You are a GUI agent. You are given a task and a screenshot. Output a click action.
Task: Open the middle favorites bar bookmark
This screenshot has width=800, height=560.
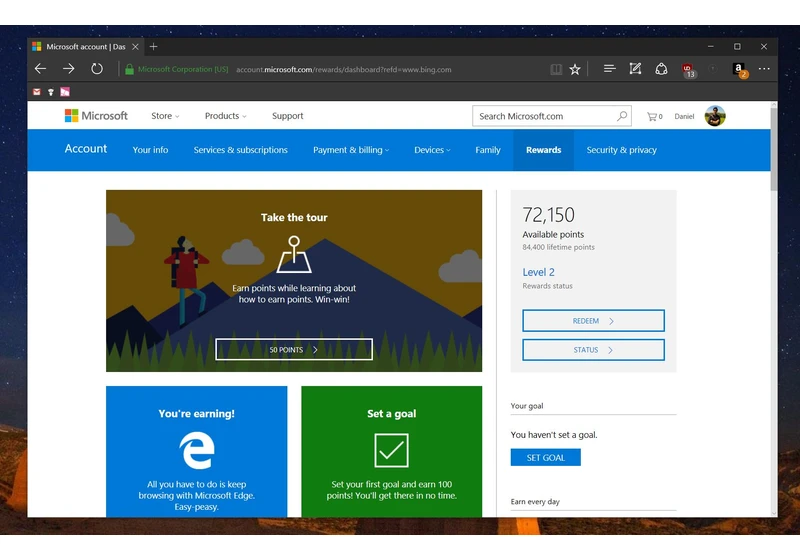click(x=51, y=92)
